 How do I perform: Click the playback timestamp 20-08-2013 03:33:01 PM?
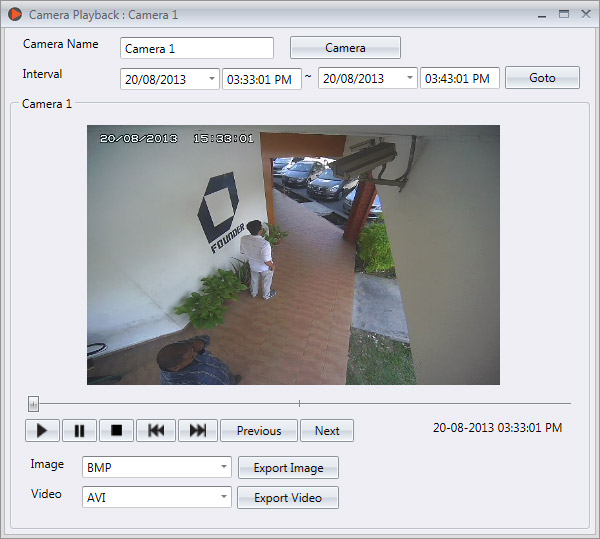tap(497, 428)
